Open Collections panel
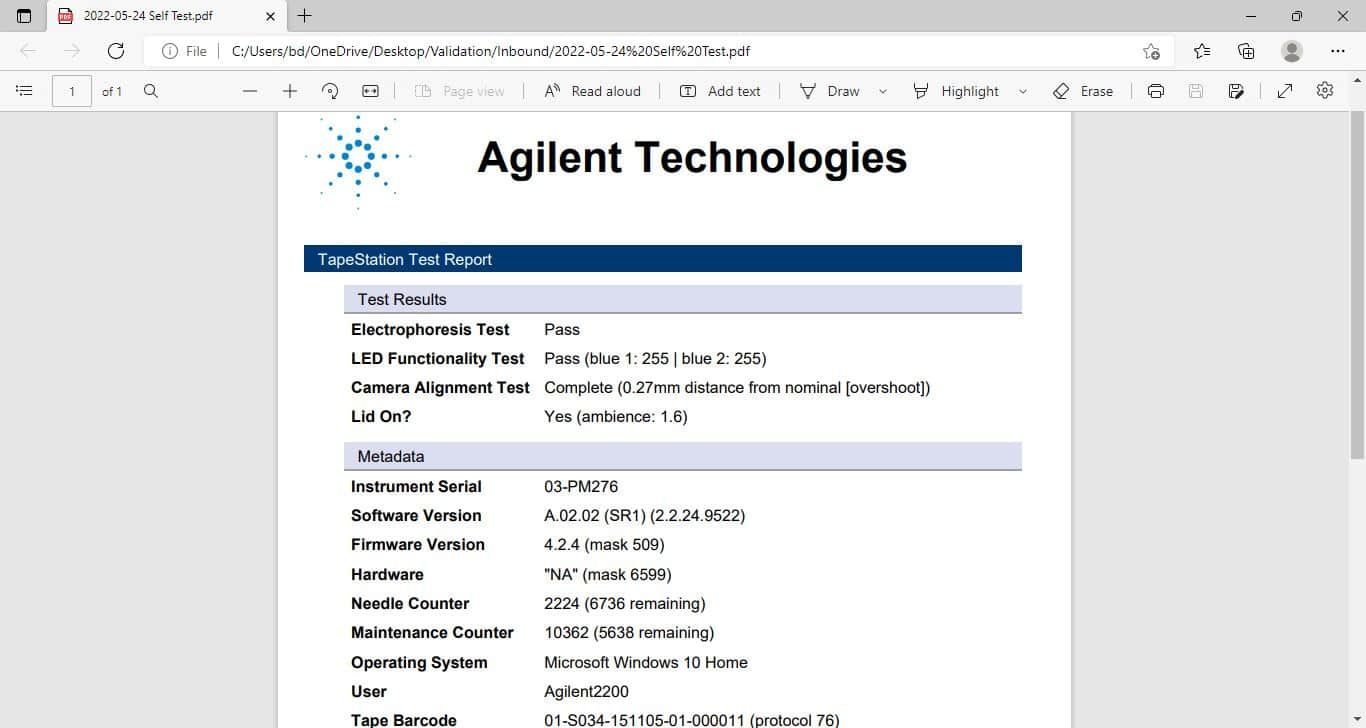 point(1246,51)
